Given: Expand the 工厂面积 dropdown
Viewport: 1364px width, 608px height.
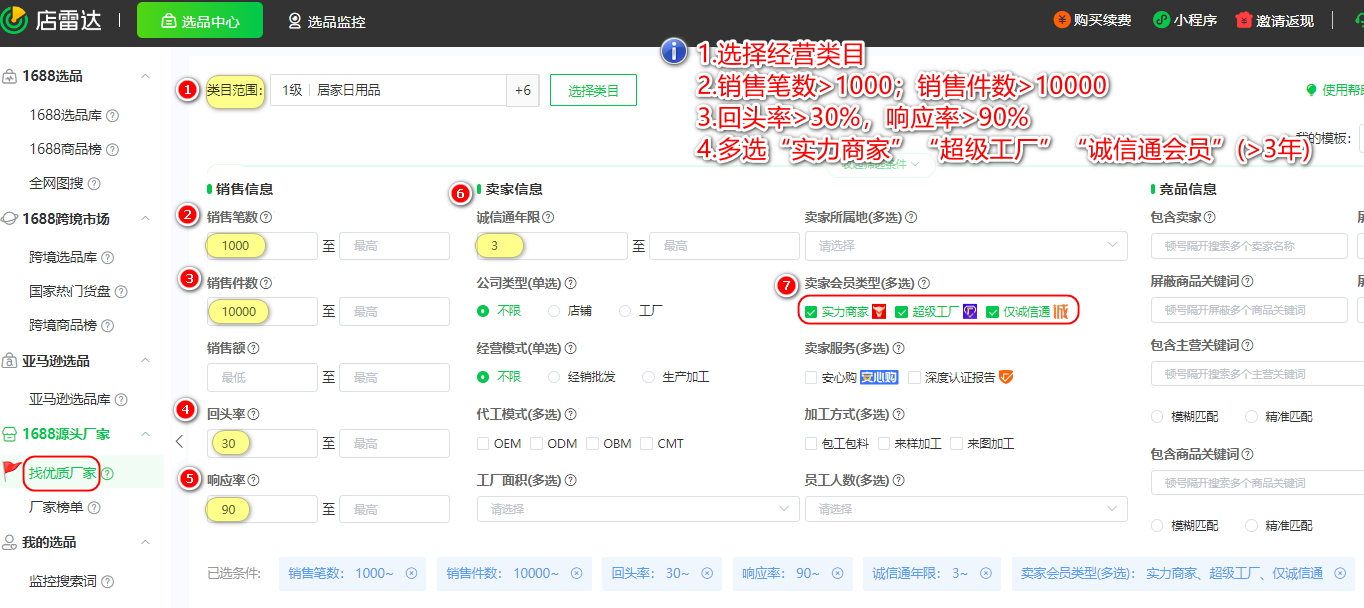Looking at the screenshot, I should coord(637,509).
